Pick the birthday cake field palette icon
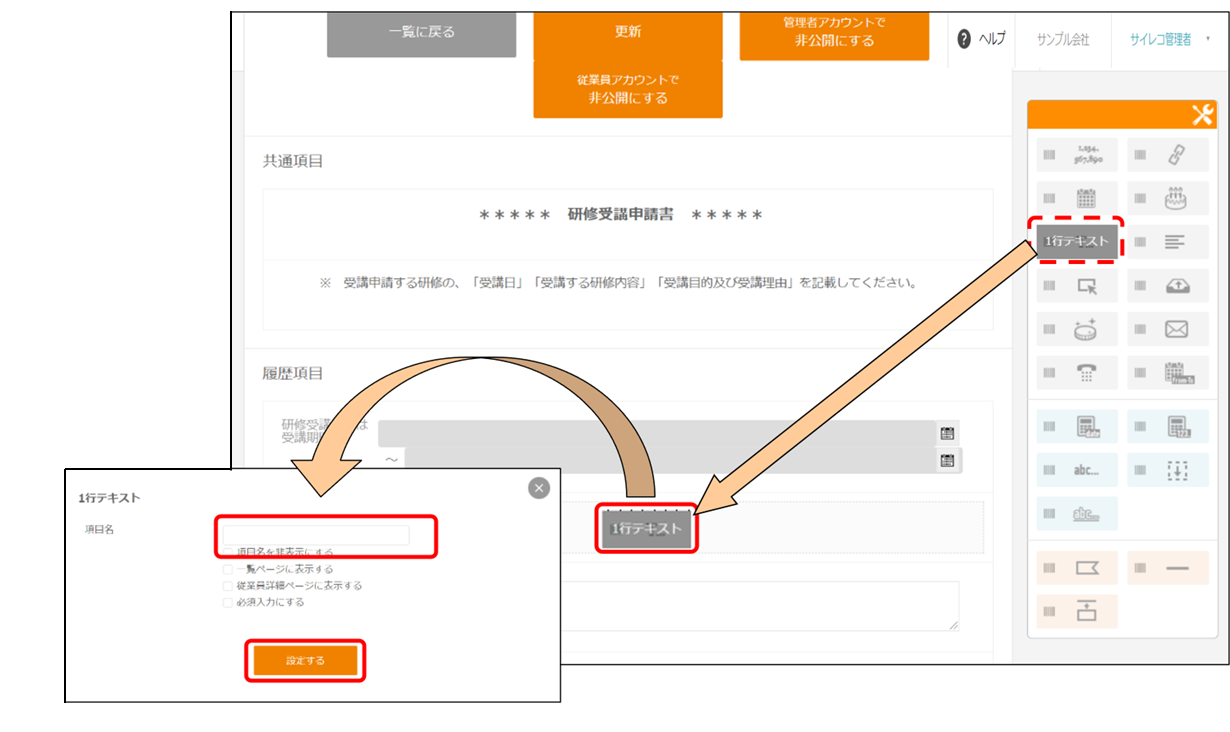The height and width of the screenshot is (732, 1230). [1176, 198]
